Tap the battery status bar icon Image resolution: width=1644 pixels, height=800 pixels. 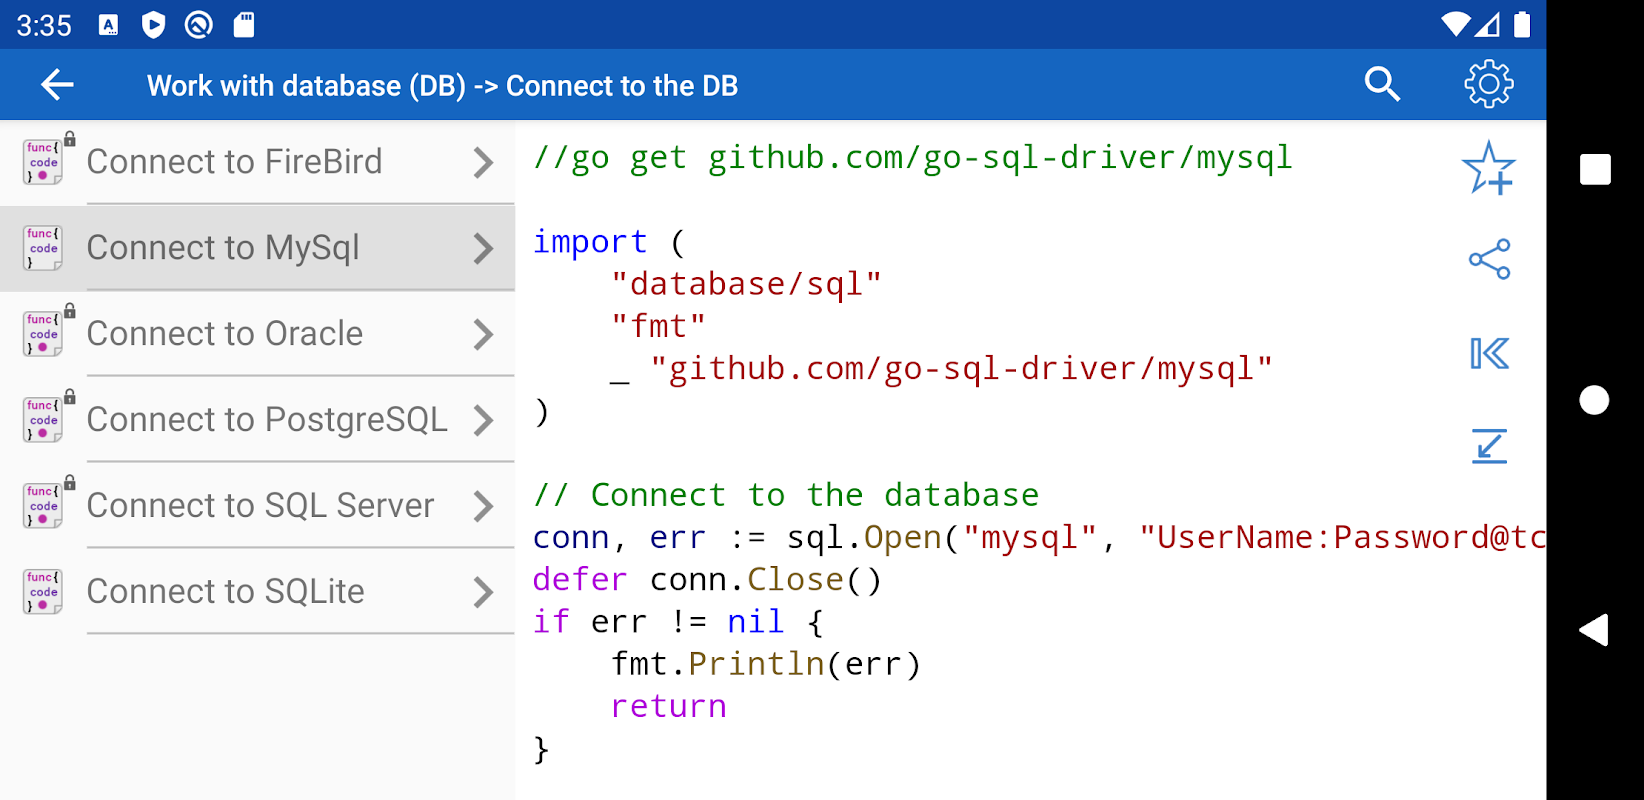pyautogui.click(x=1522, y=24)
